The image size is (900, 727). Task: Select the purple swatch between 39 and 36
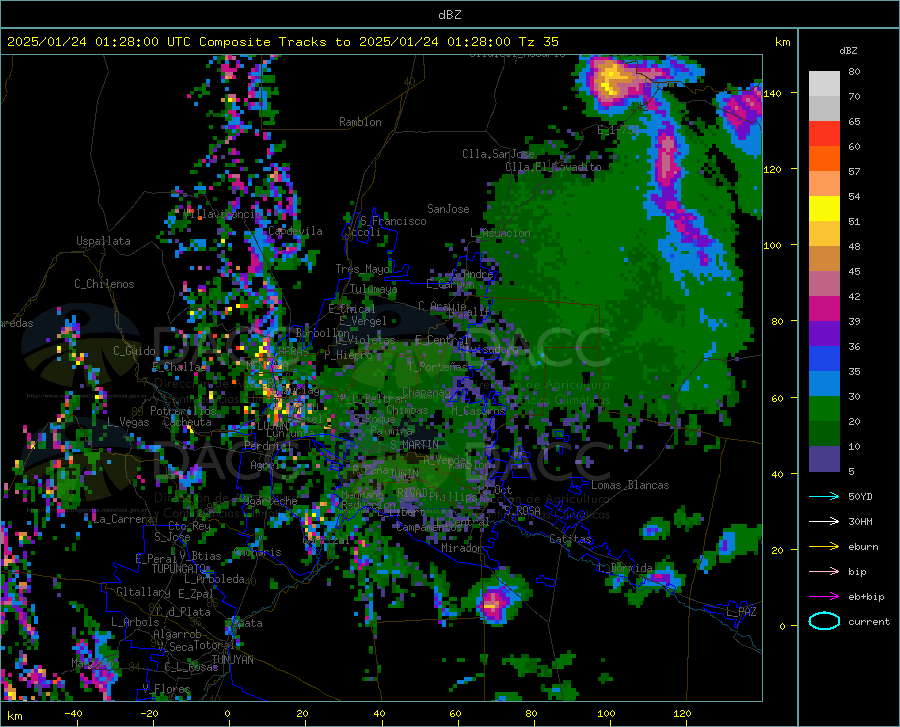click(x=824, y=333)
